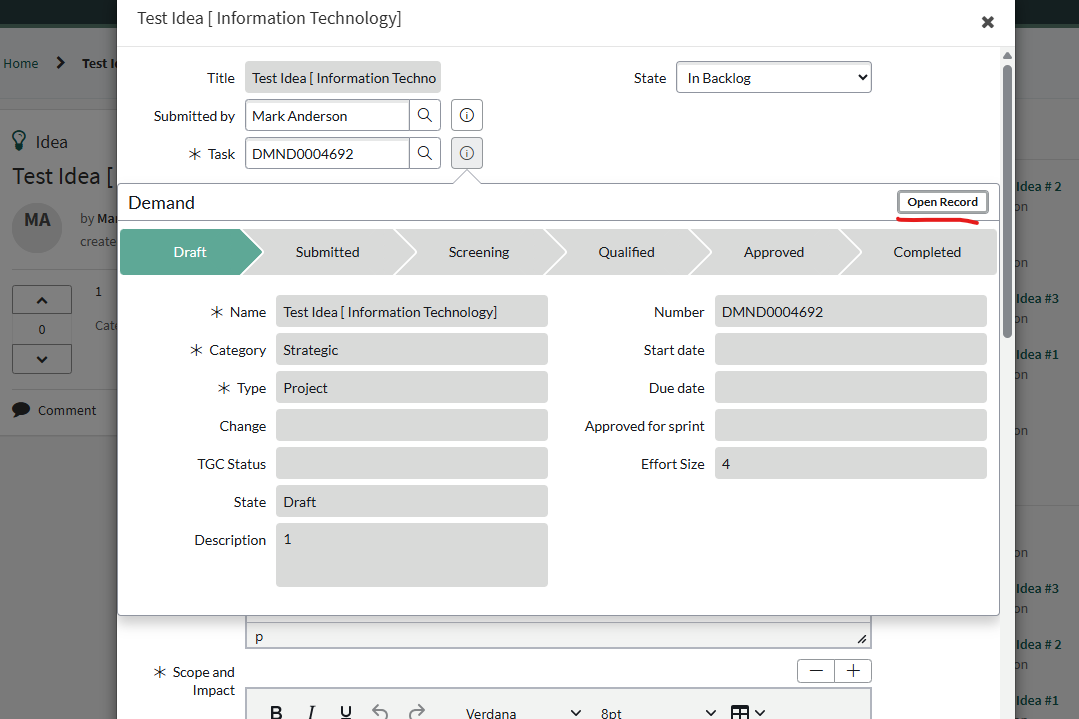Apply bold formatting in Scope editor
The height and width of the screenshot is (719, 1079).
(276, 712)
